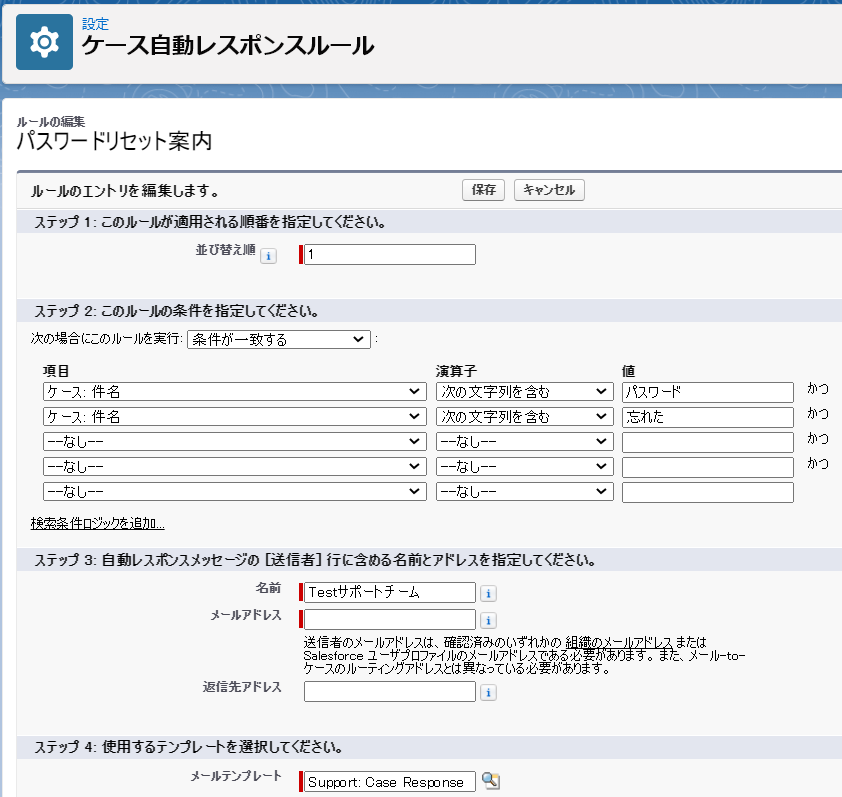The height and width of the screenshot is (797, 842).
Task: Click value field containing 忘れた
Action: click(x=708, y=417)
